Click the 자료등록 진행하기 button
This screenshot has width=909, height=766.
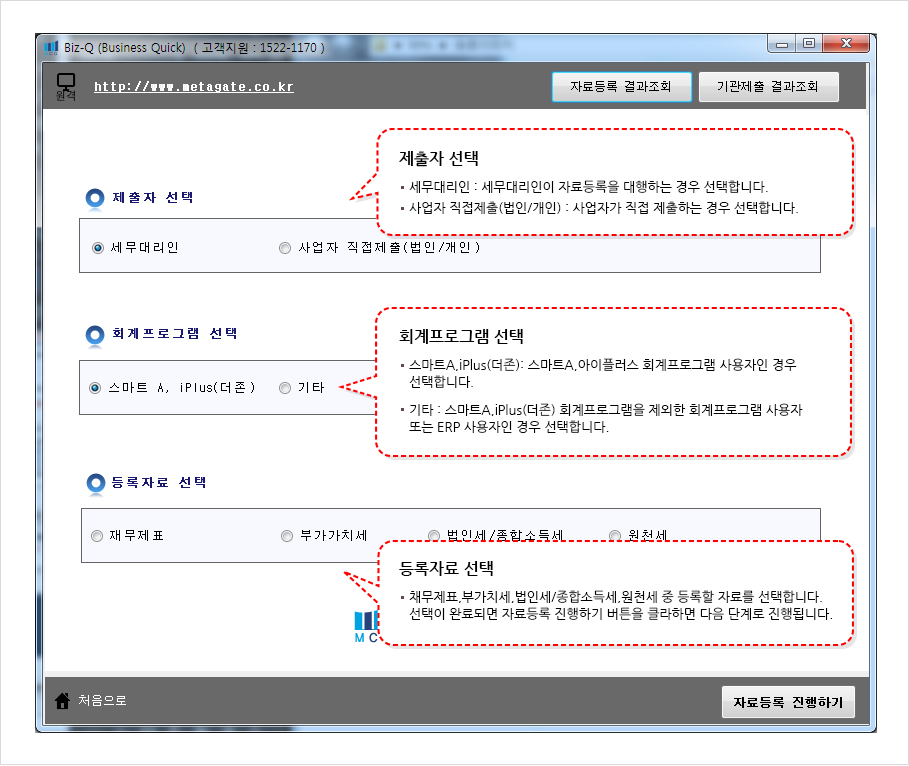[788, 702]
